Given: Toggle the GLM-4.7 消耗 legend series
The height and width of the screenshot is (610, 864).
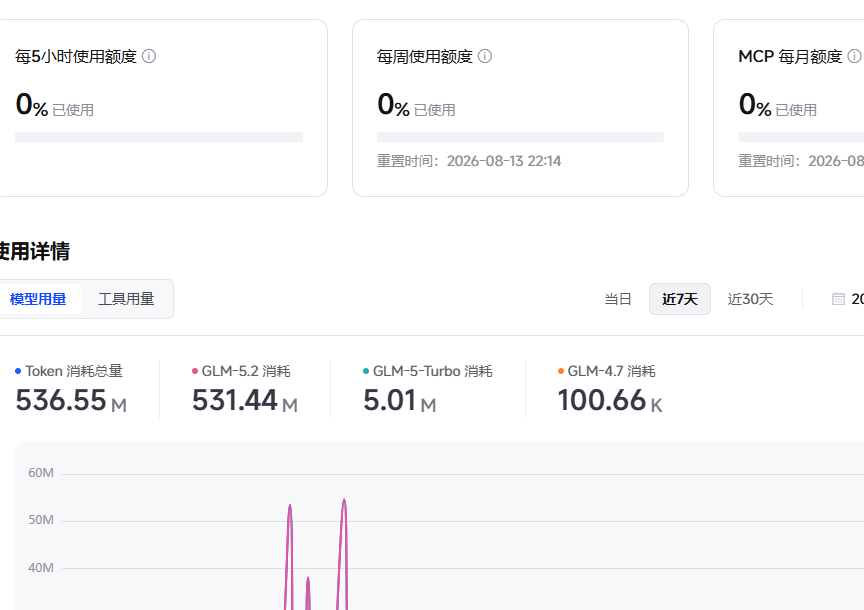Looking at the screenshot, I should pos(607,371).
